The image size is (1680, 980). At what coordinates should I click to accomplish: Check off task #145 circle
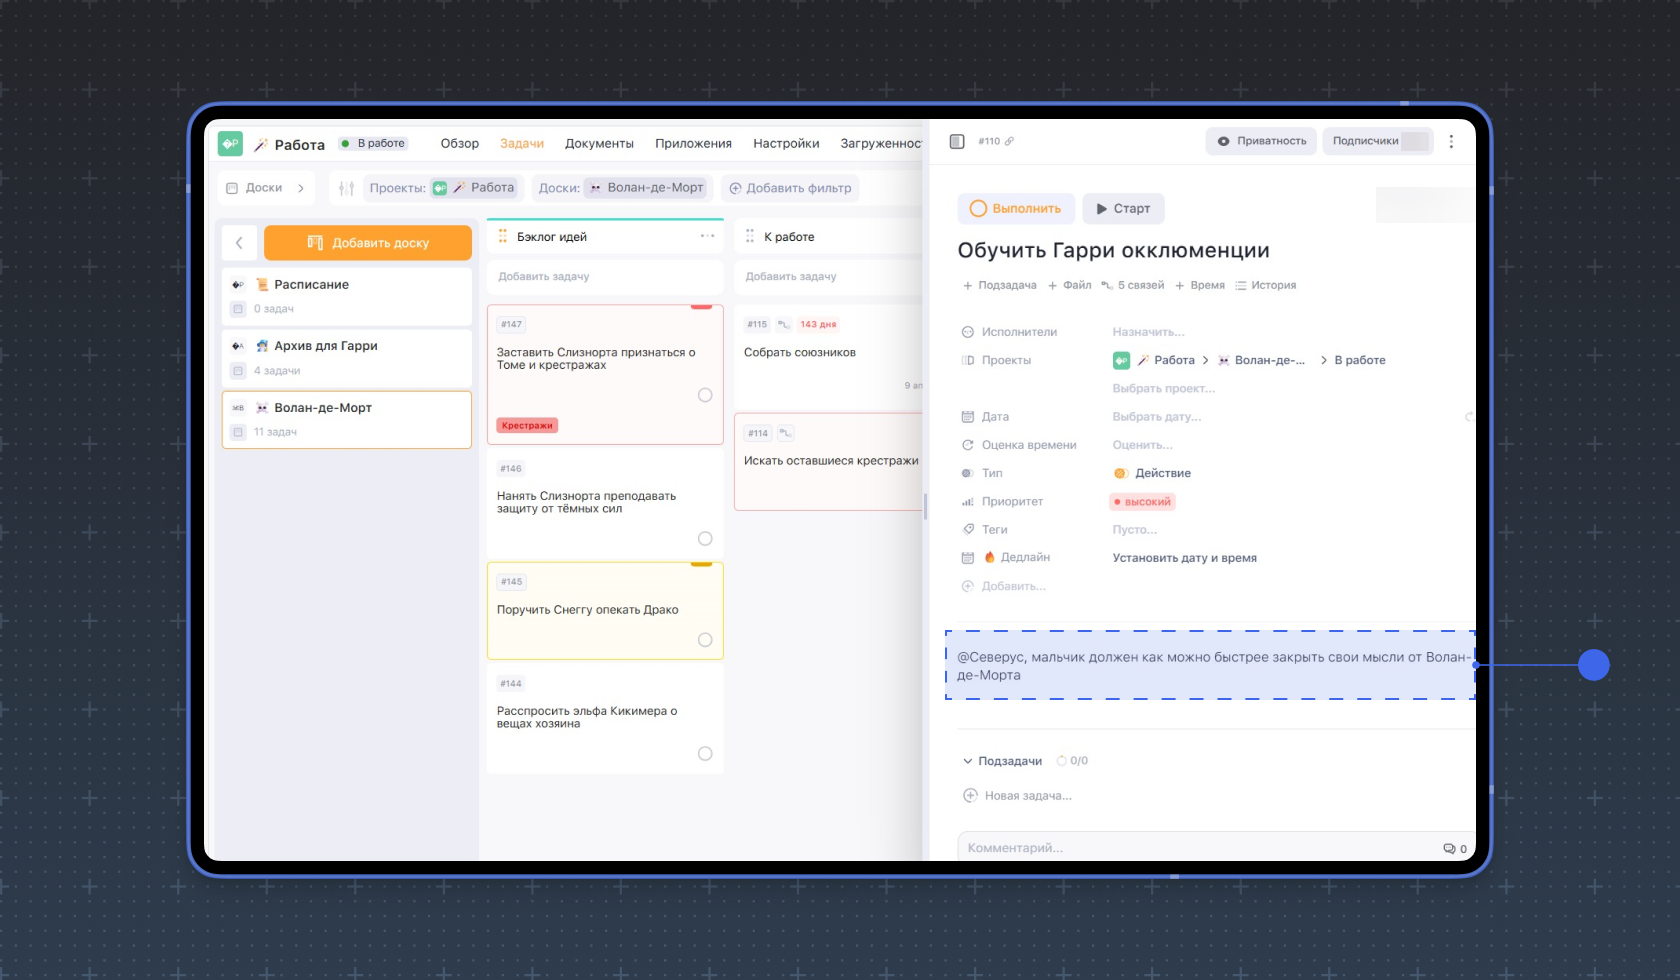[x=705, y=640]
